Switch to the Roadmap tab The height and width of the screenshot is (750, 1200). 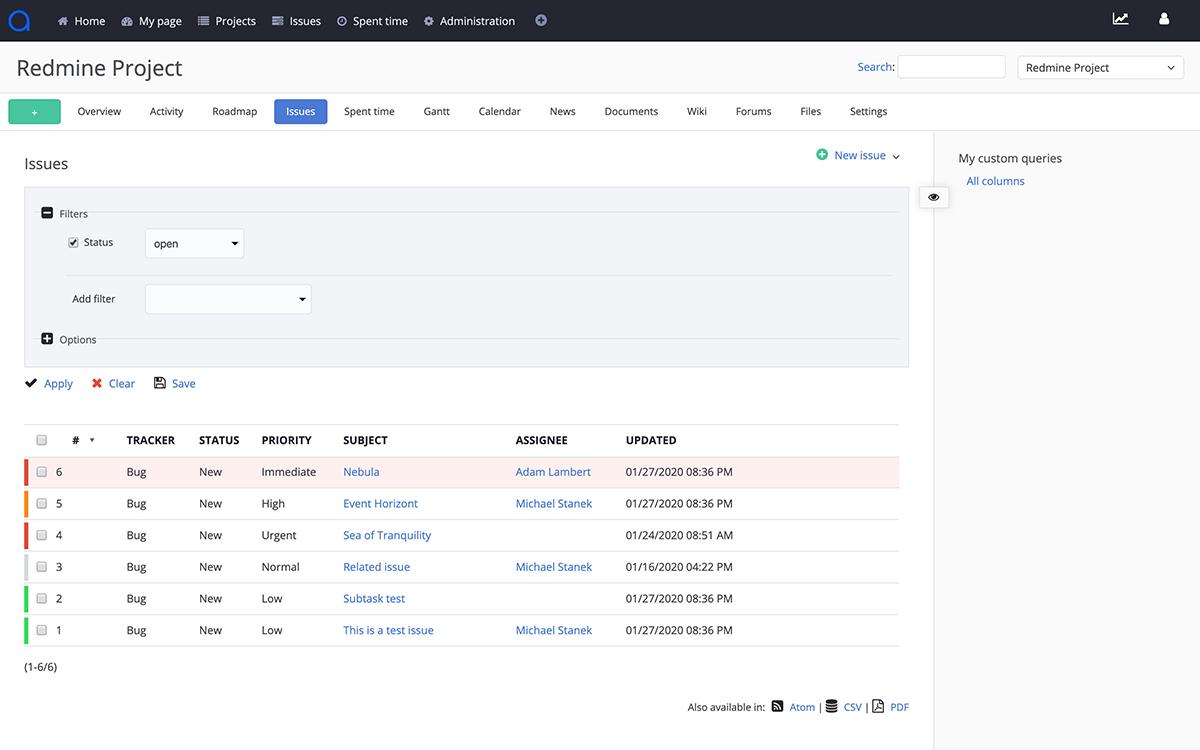point(235,112)
